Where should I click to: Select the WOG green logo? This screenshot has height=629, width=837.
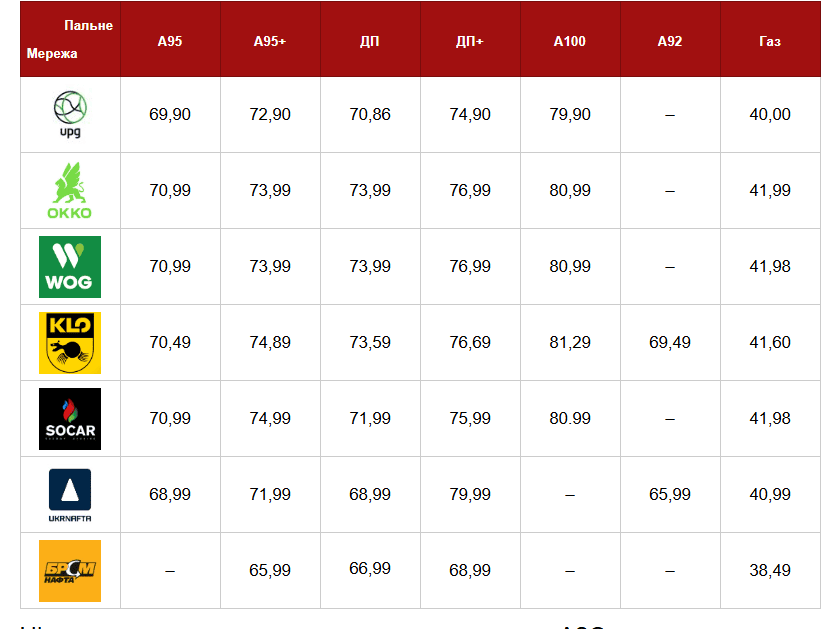coord(70,267)
